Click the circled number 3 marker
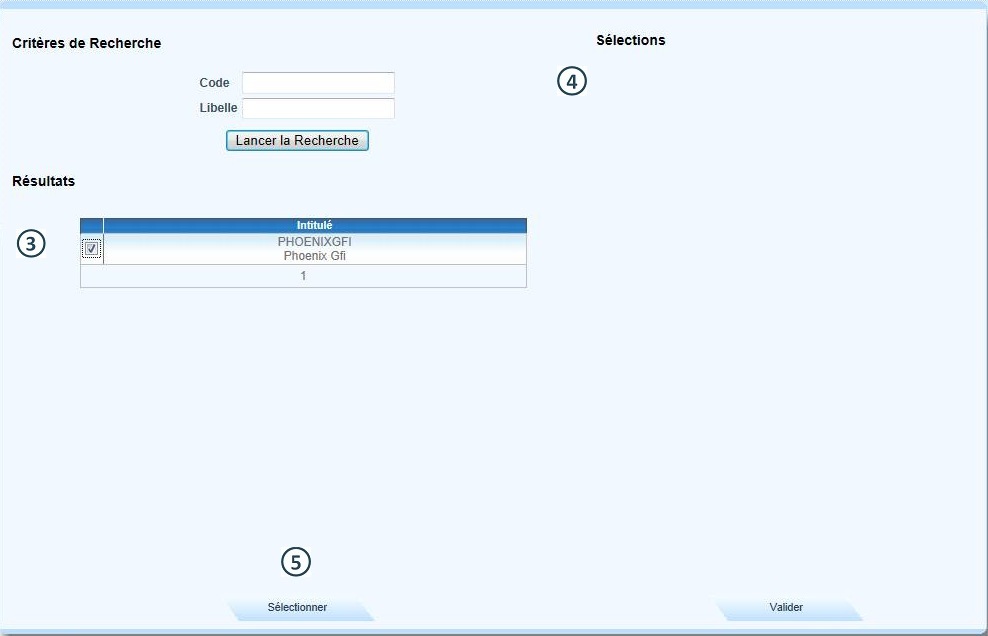Image resolution: width=988 pixels, height=636 pixels. (32, 243)
